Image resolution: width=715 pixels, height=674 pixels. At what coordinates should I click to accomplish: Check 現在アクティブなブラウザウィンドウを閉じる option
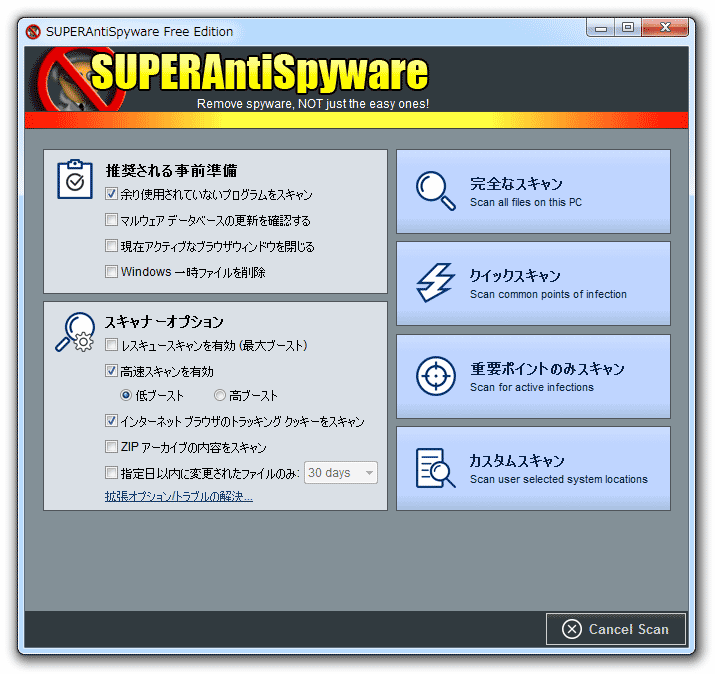tap(111, 246)
